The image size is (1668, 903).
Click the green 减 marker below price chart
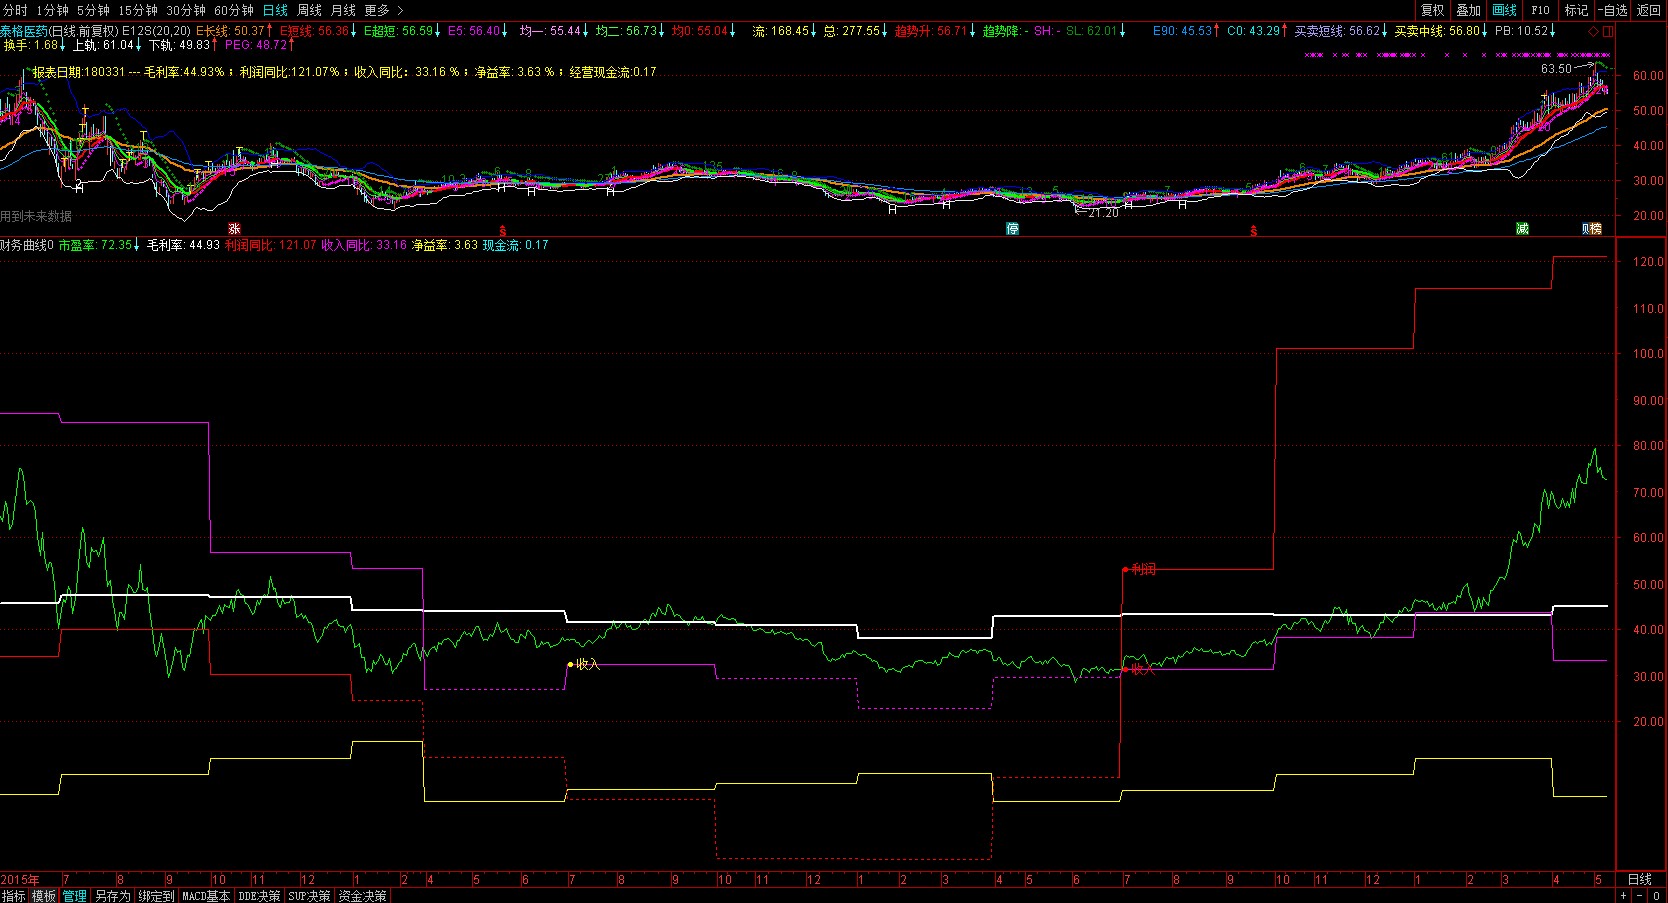point(1522,229)
